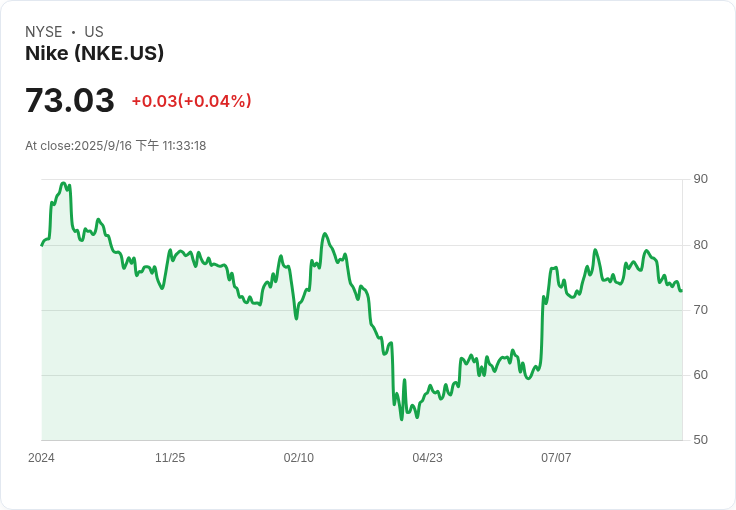The height and width of the screenshot is (510, 736).
Task: Click the 90 label on the price axis
Action: [x=701, y=179]
